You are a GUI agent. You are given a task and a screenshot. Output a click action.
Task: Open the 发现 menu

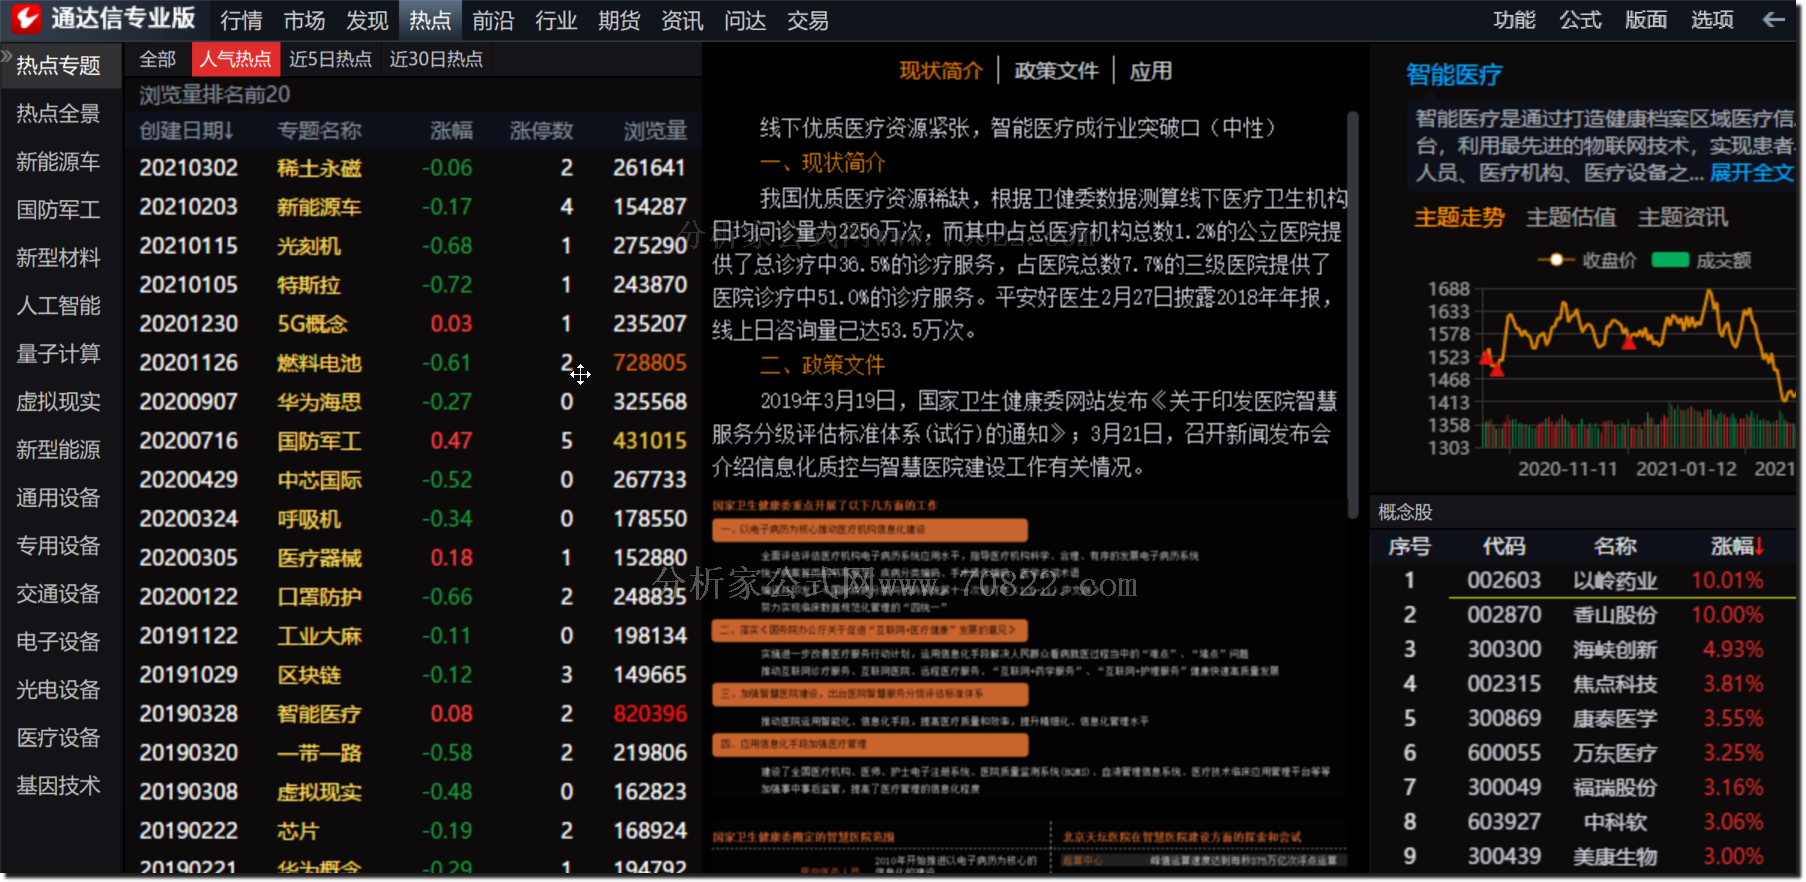click(x=367, y=20)
